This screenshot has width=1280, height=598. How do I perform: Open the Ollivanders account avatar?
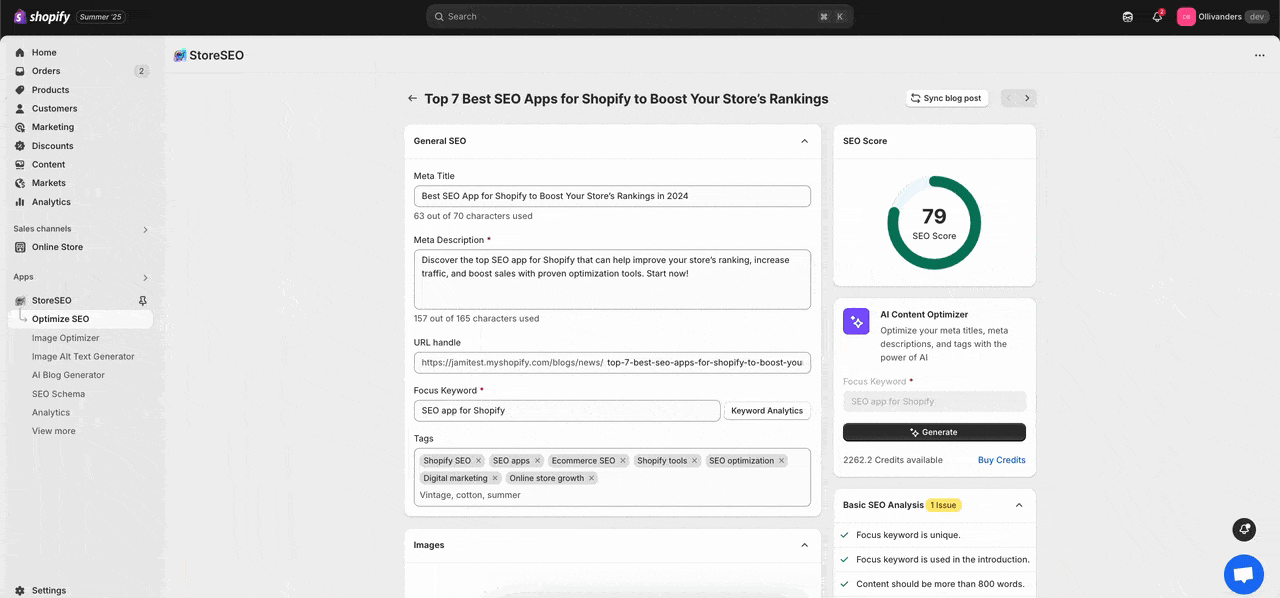[1186, 16]
